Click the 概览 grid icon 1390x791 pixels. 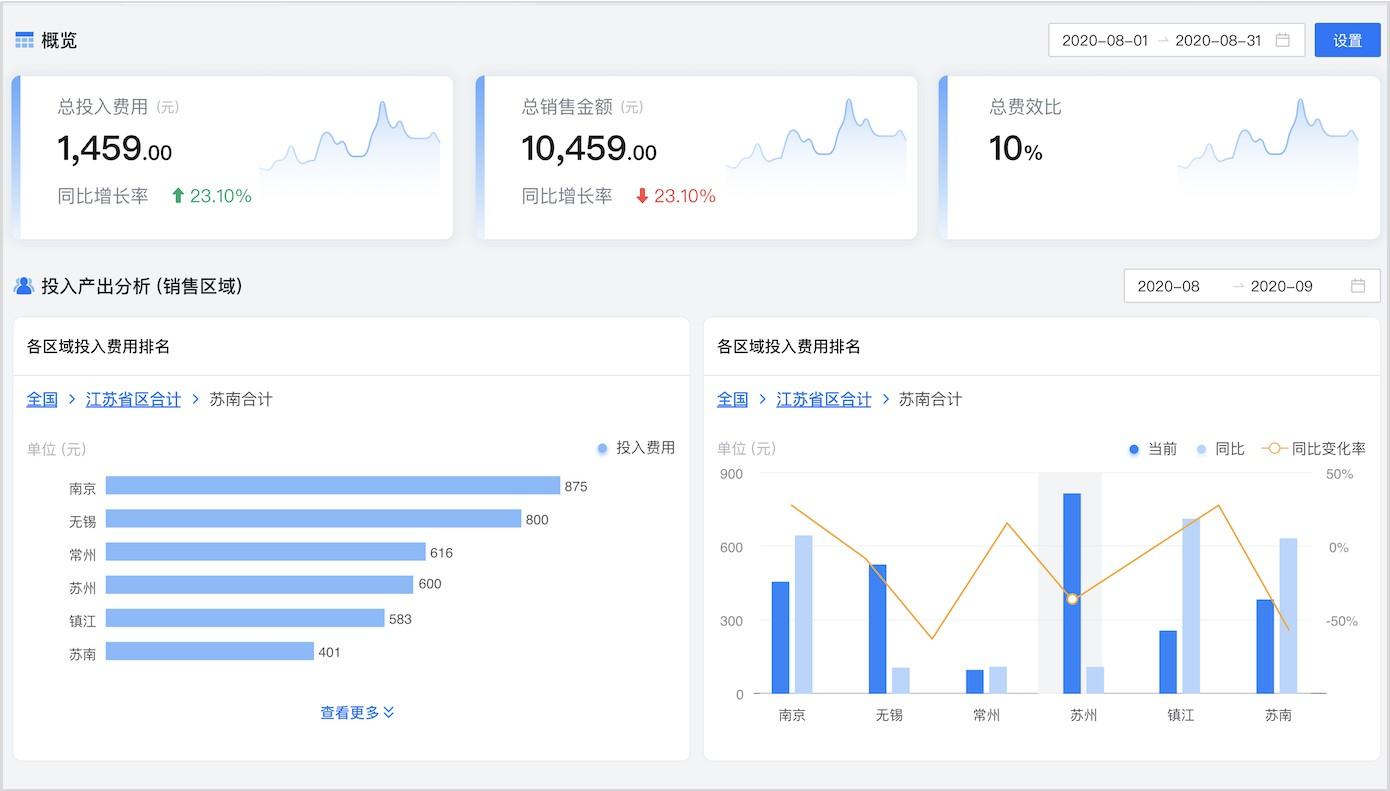25,39
